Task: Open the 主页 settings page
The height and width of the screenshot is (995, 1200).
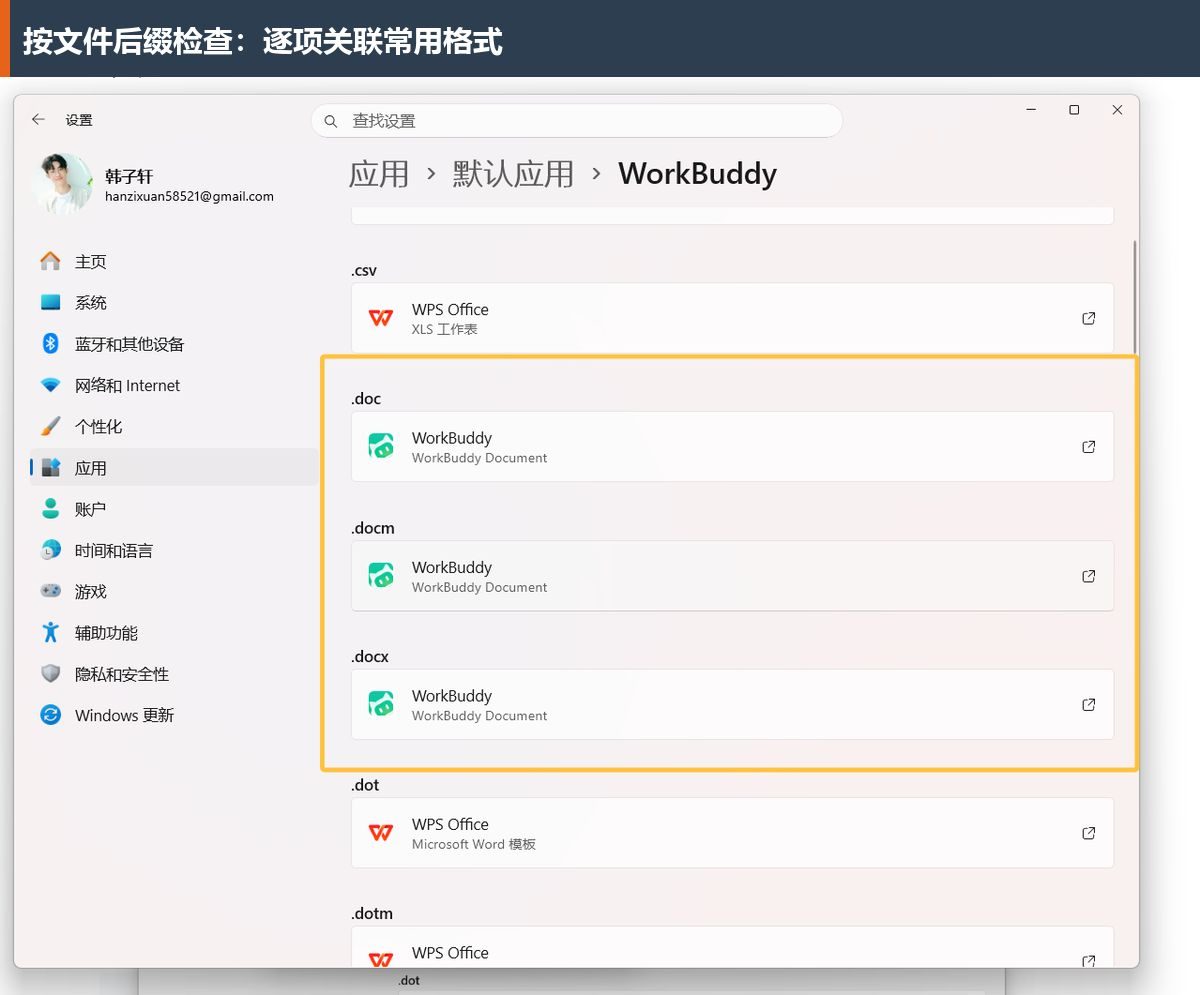Action: (x=174, y=261)
